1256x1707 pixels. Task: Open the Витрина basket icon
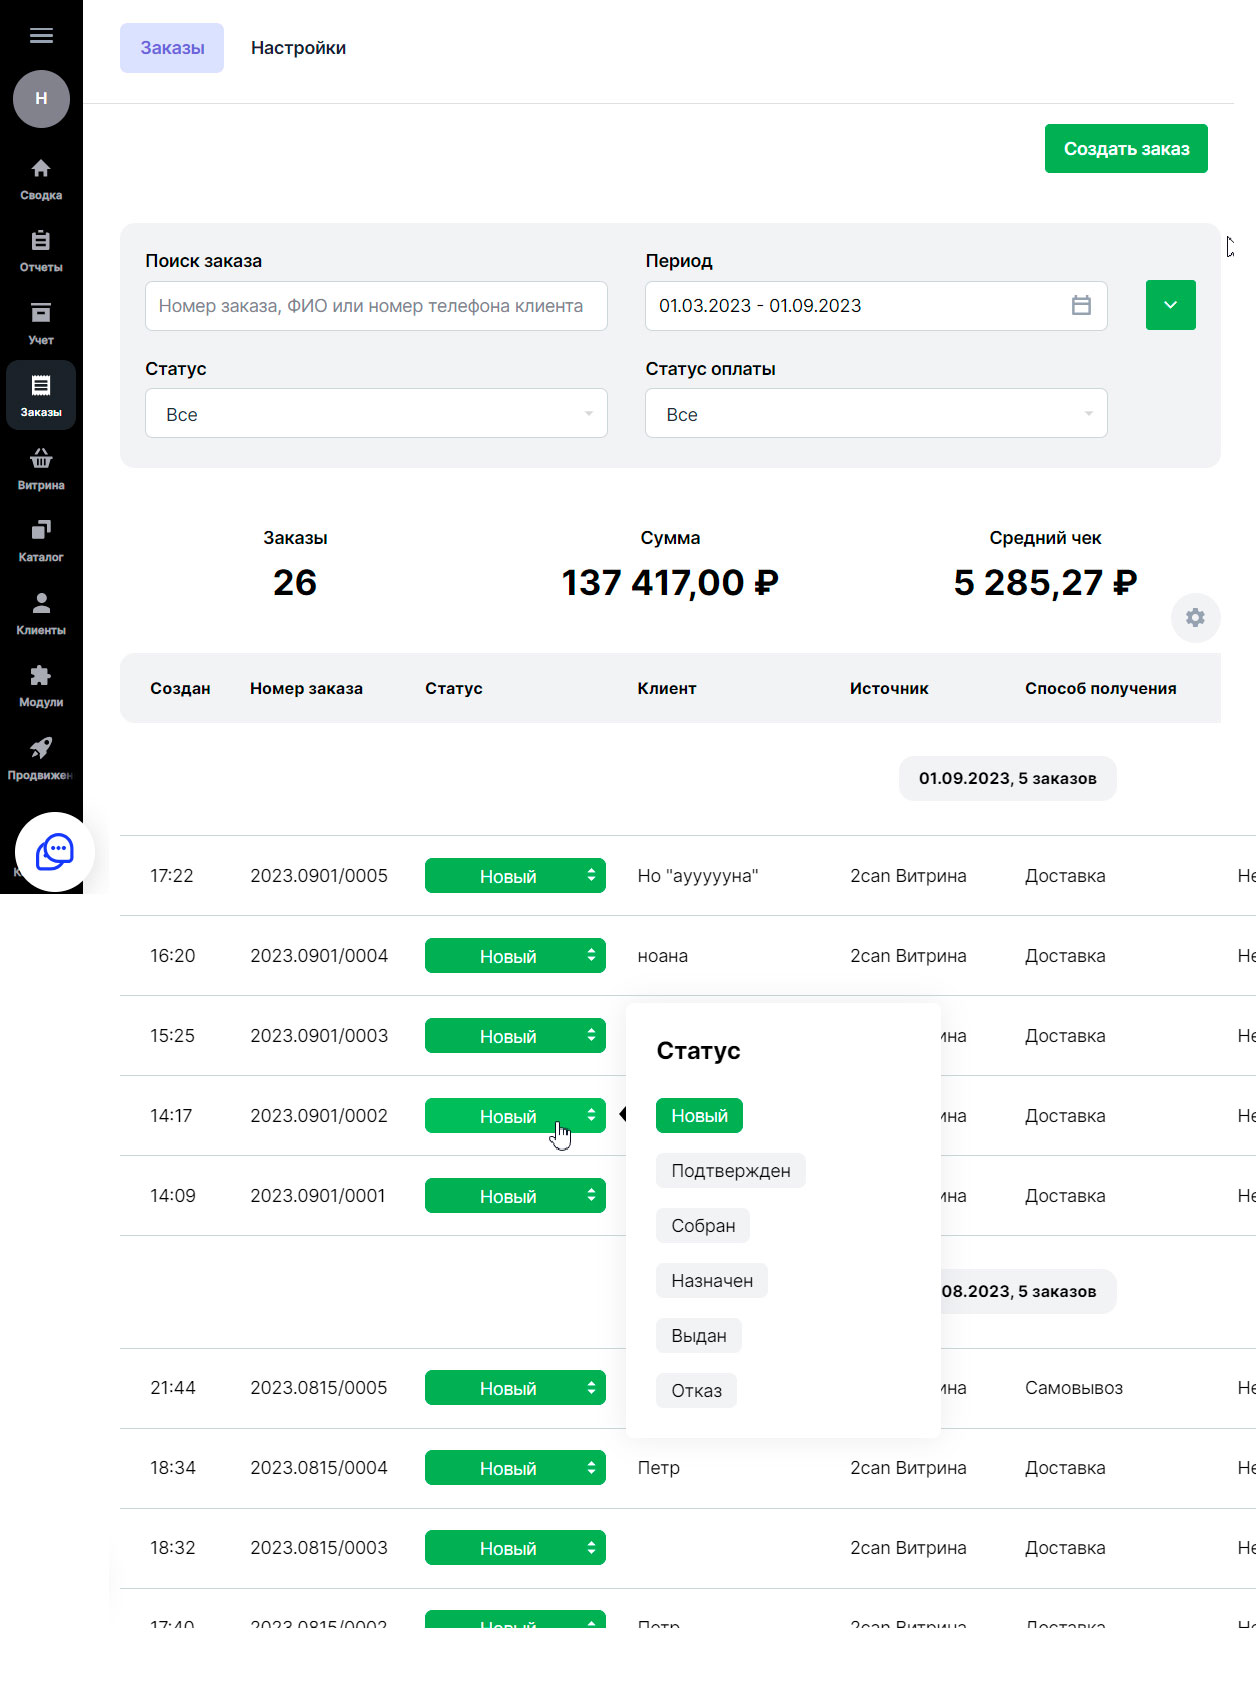[41, 458]
